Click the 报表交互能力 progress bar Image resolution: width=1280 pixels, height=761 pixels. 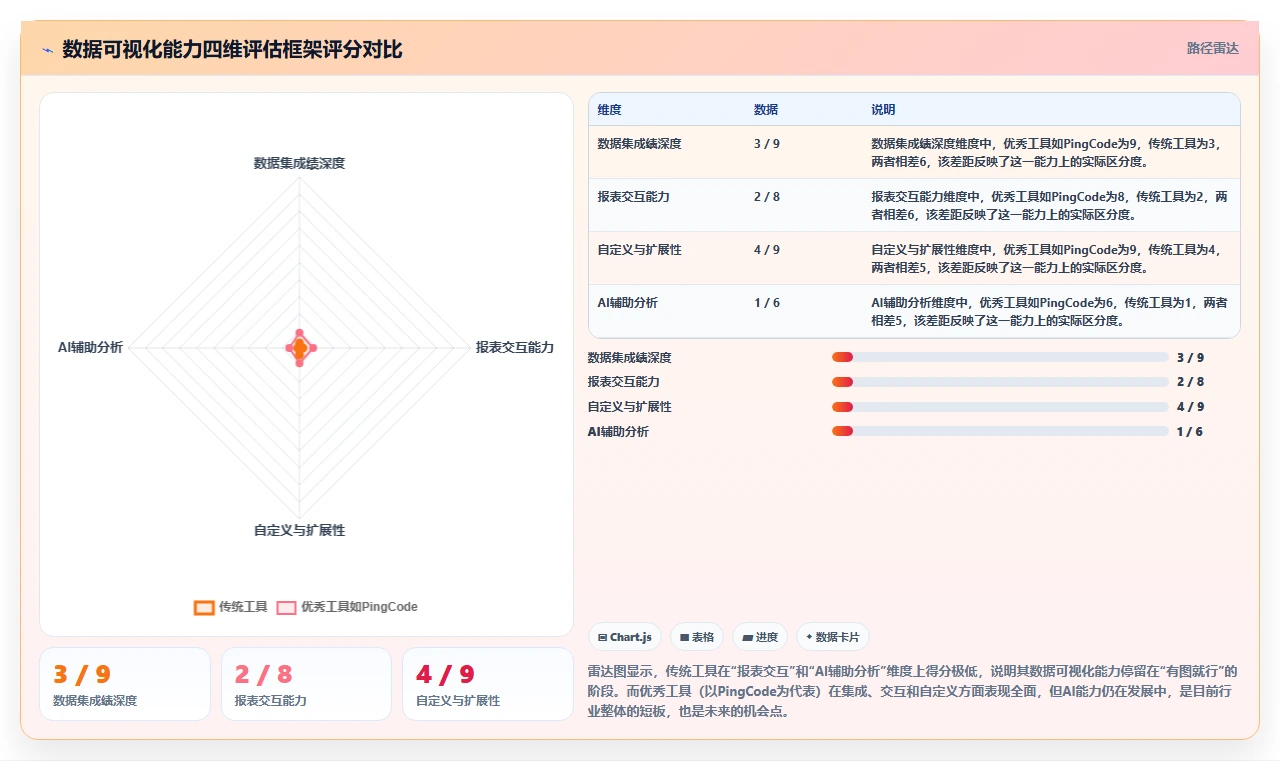pyautogui.click(x=1000, y=382)
